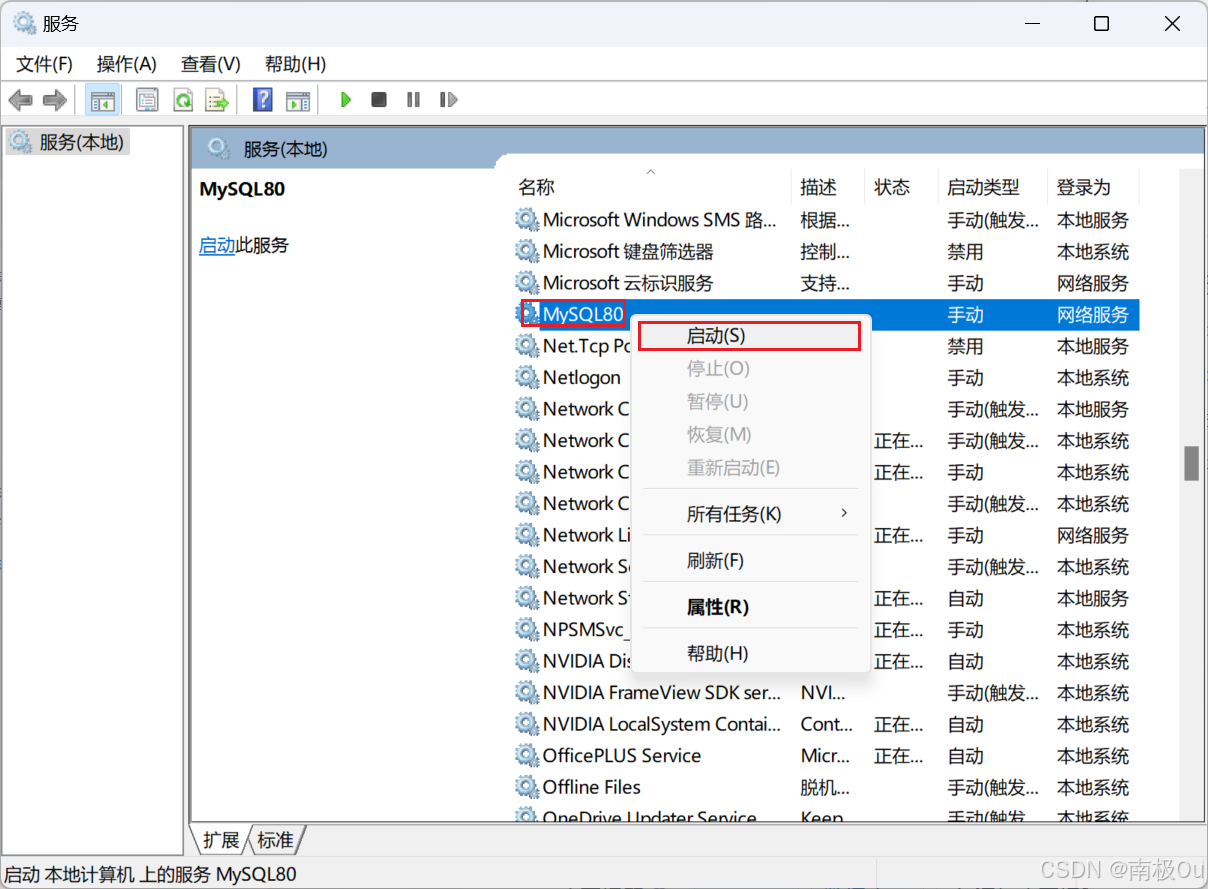Switch to the 标准 tab

[276, 840]
